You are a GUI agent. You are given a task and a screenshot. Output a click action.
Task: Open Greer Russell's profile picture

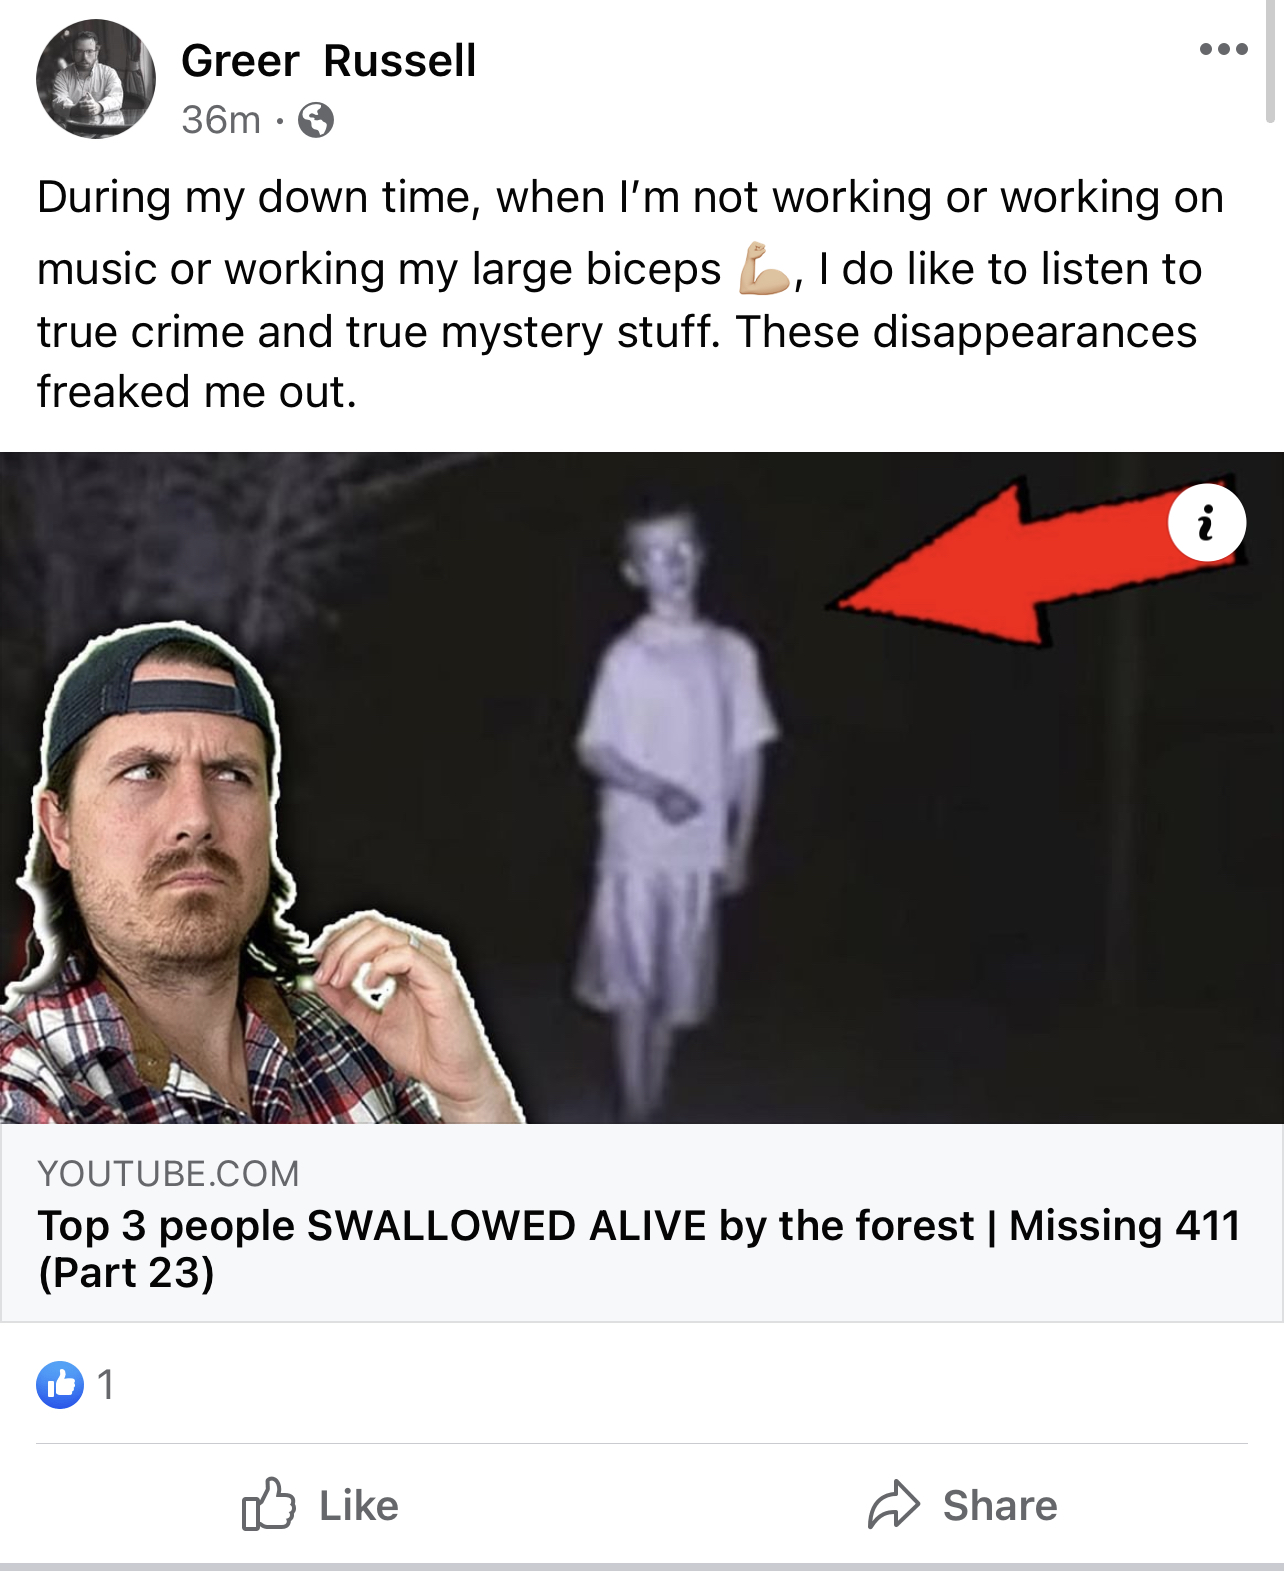click(96, 79)
